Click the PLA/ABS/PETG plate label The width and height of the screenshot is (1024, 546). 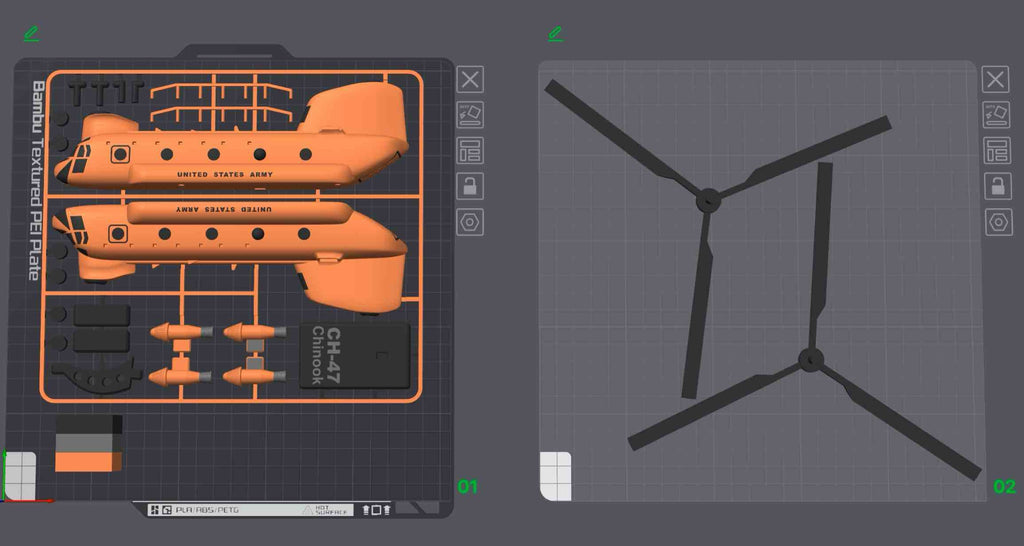(x=206, y=509)
